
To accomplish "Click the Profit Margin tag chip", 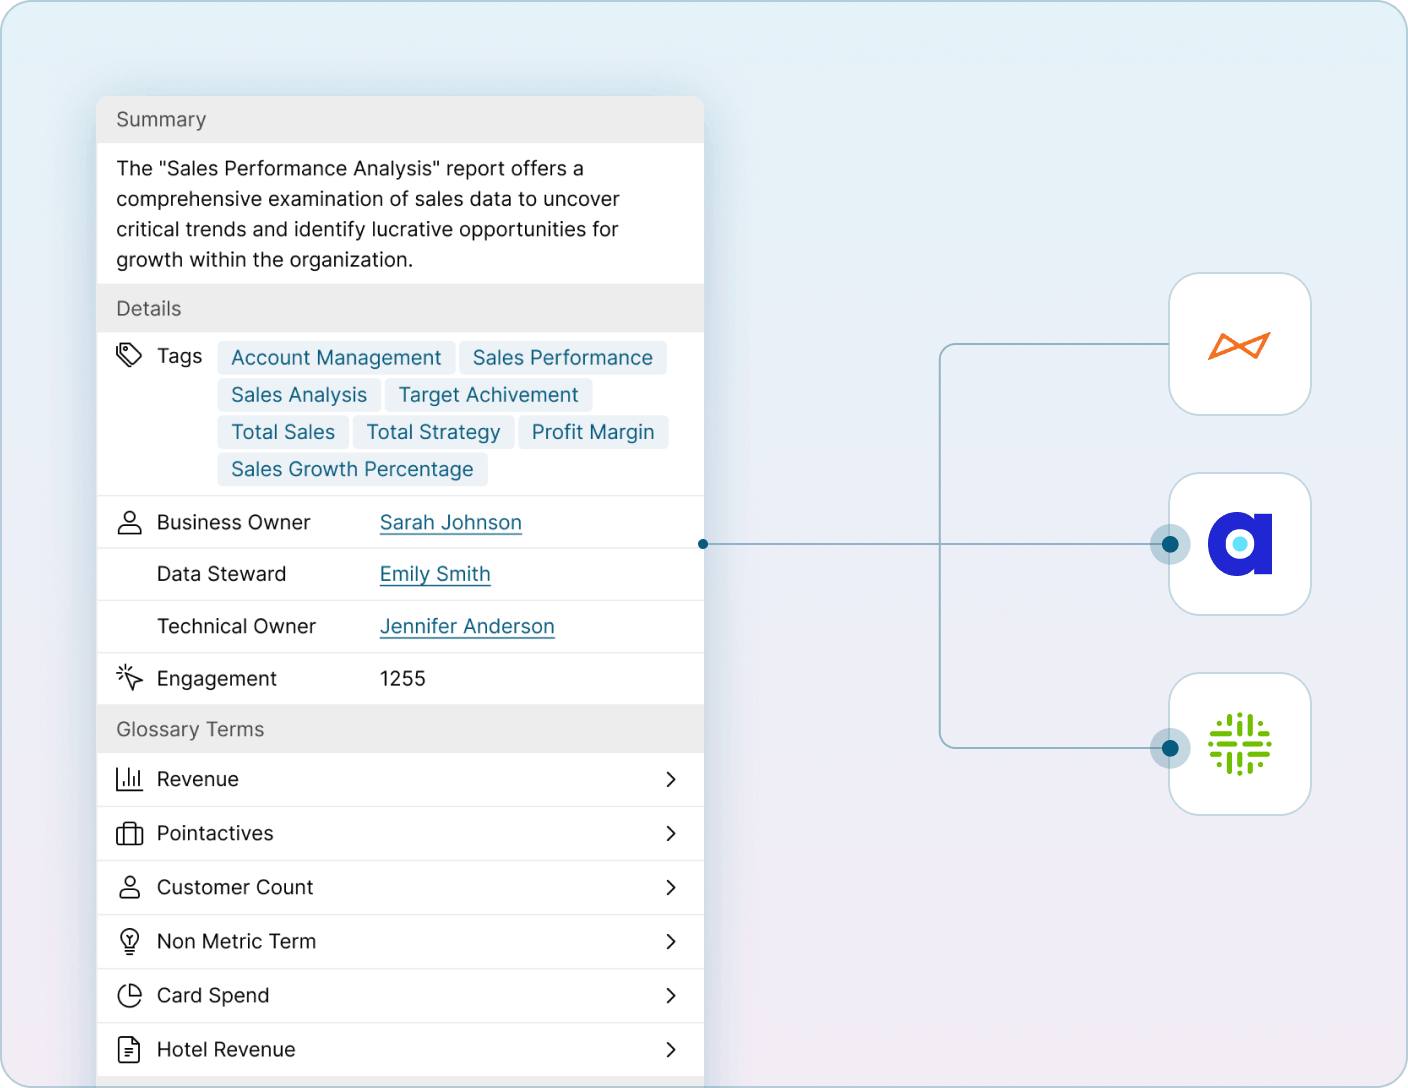I will click(592, 432).
